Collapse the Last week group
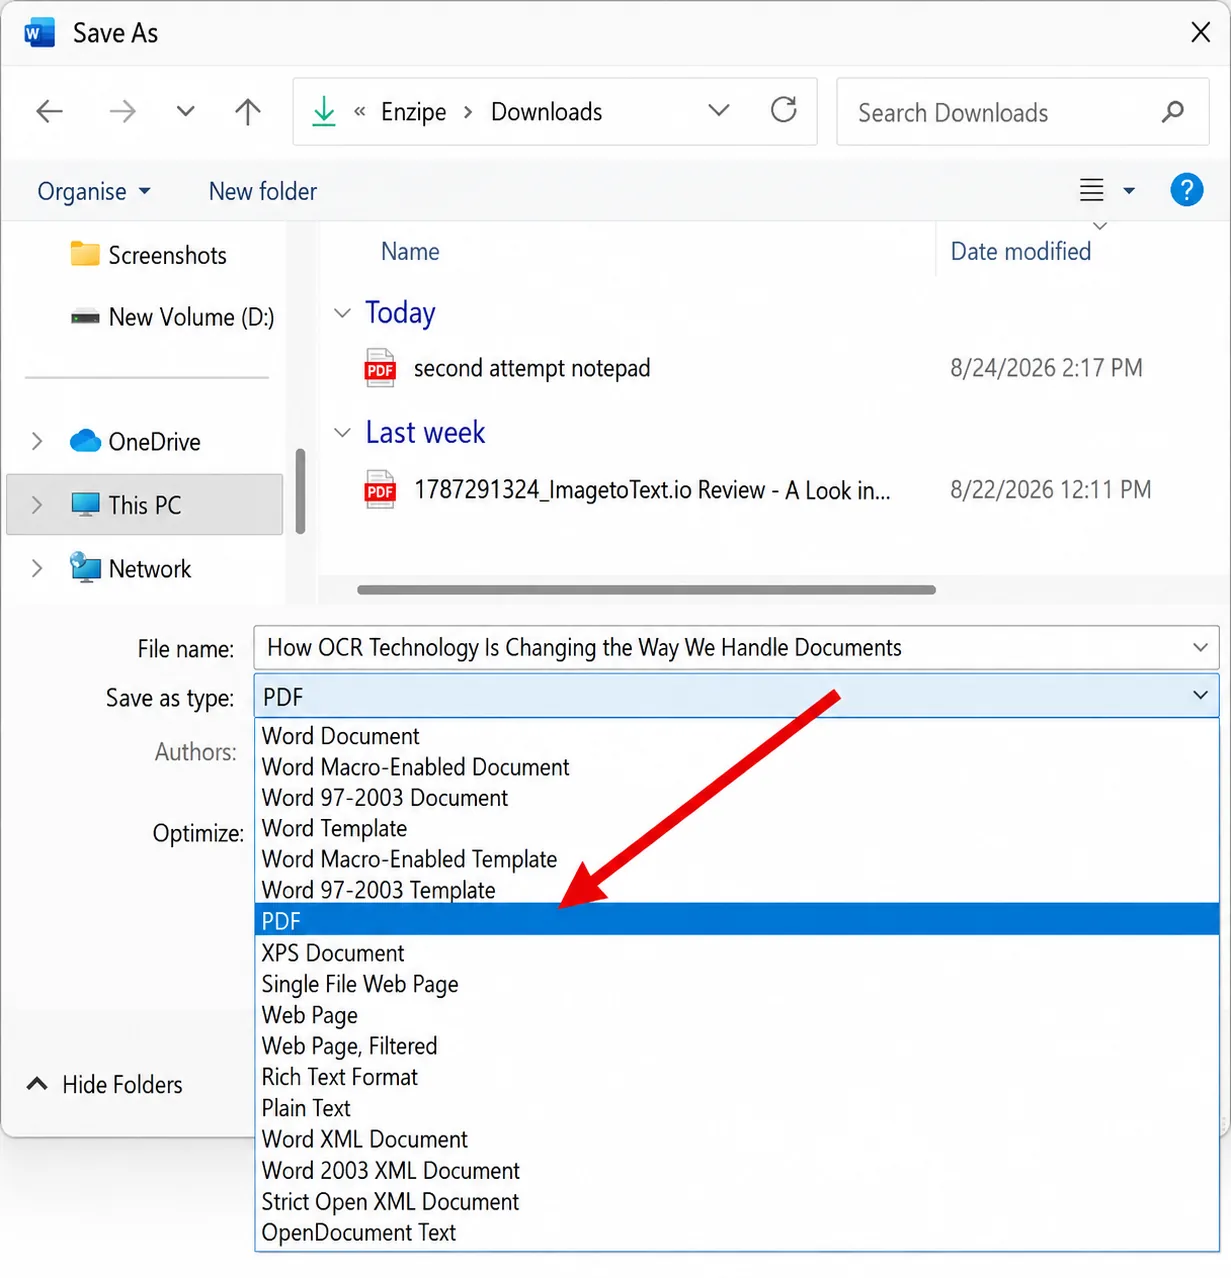The image size is (1231, 1278). coord(342,433)
